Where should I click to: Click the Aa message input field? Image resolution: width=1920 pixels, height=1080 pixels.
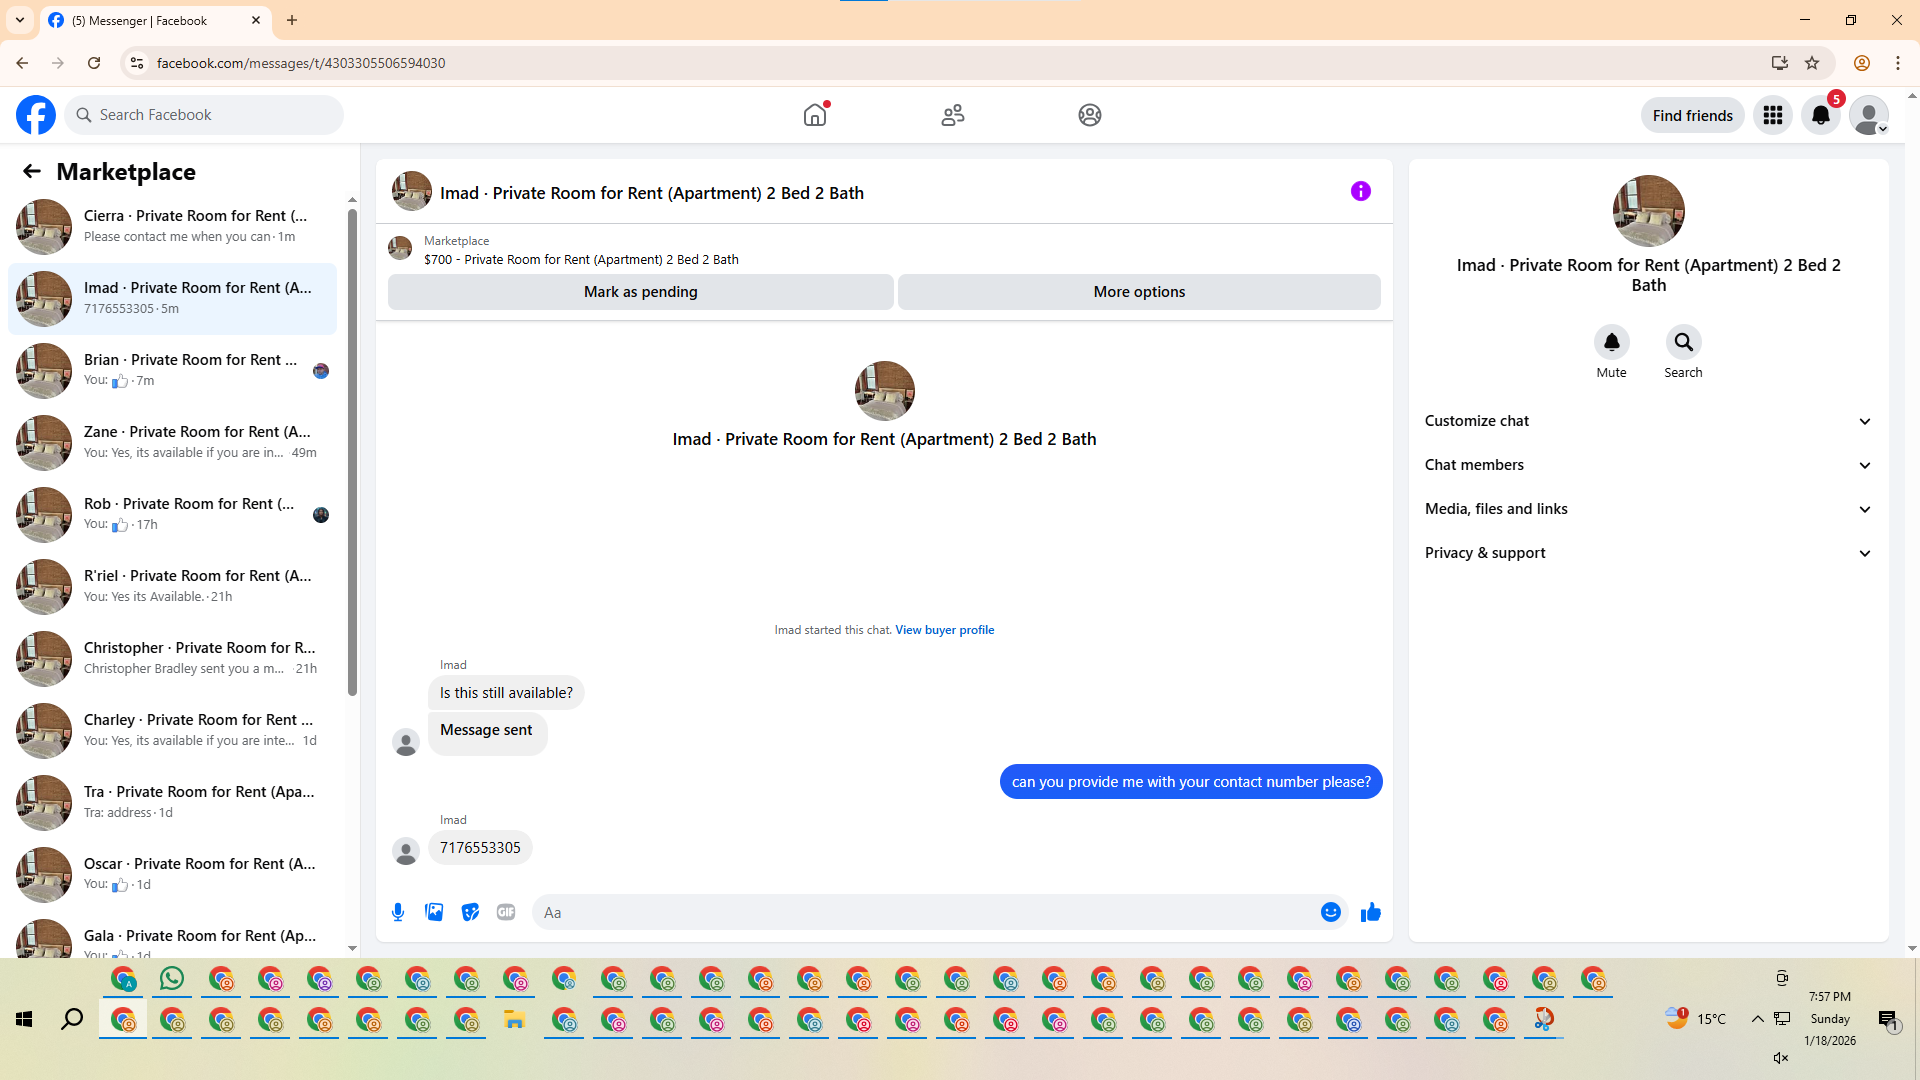pos(920,912)
